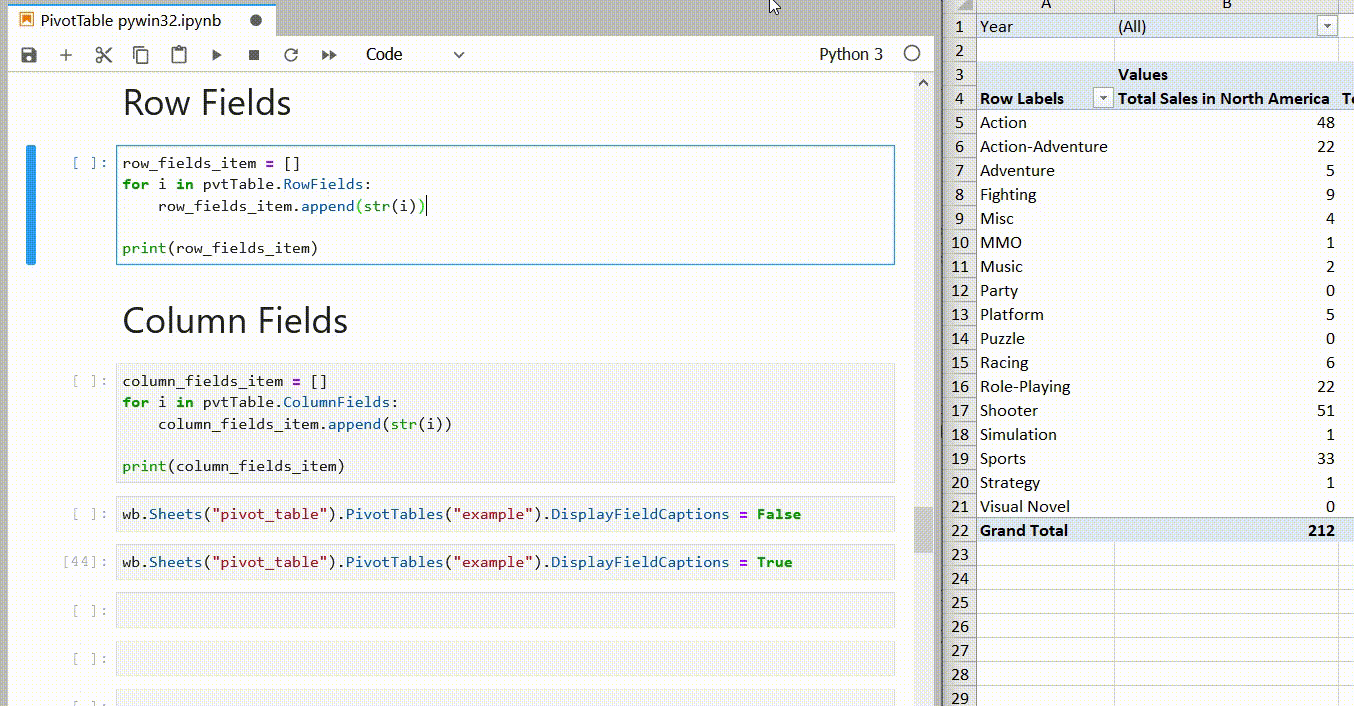Click the kernel status circle indicator
The height and width of the screenshot is (706, 1354).
coord(912,54)
